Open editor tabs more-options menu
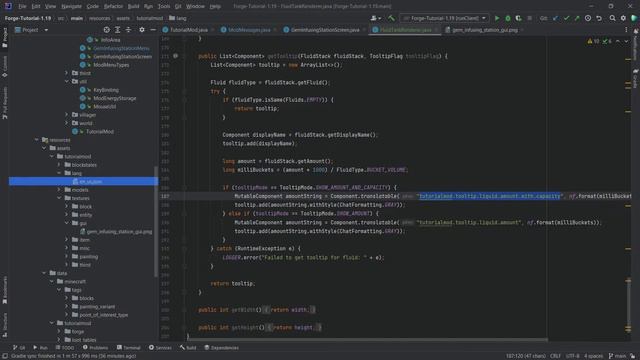This screenshot has width=640, height=360. [626, 30]
